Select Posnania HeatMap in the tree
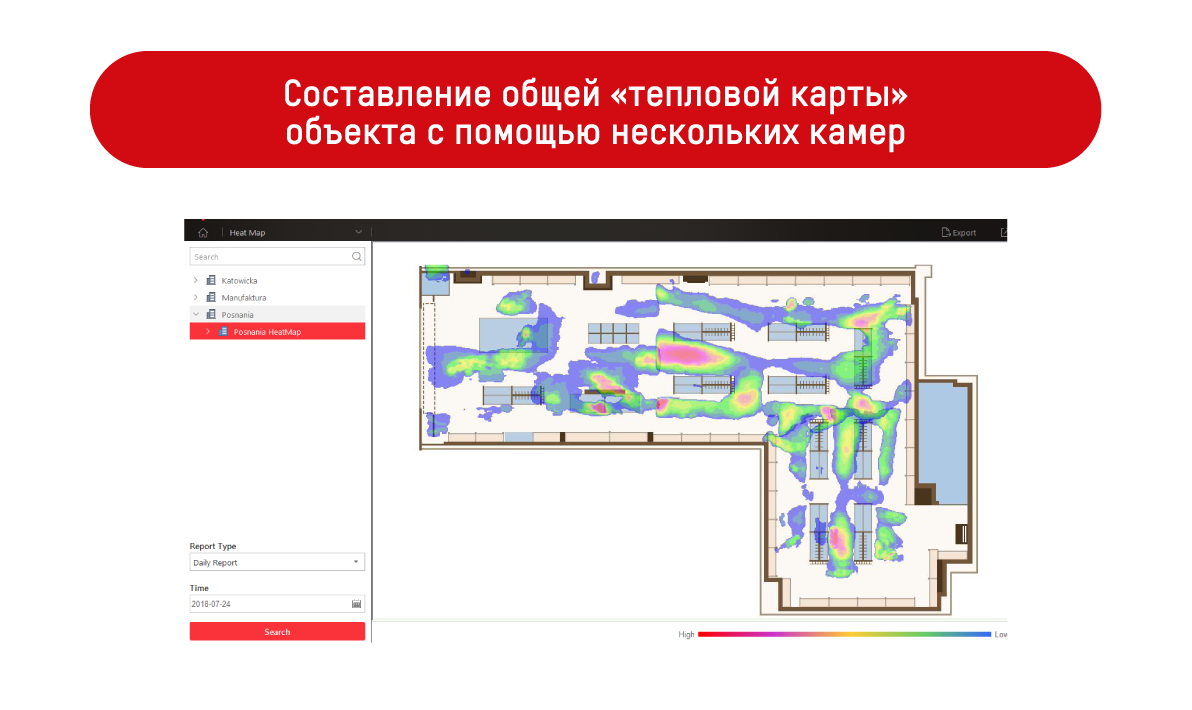 click(267, 332)
